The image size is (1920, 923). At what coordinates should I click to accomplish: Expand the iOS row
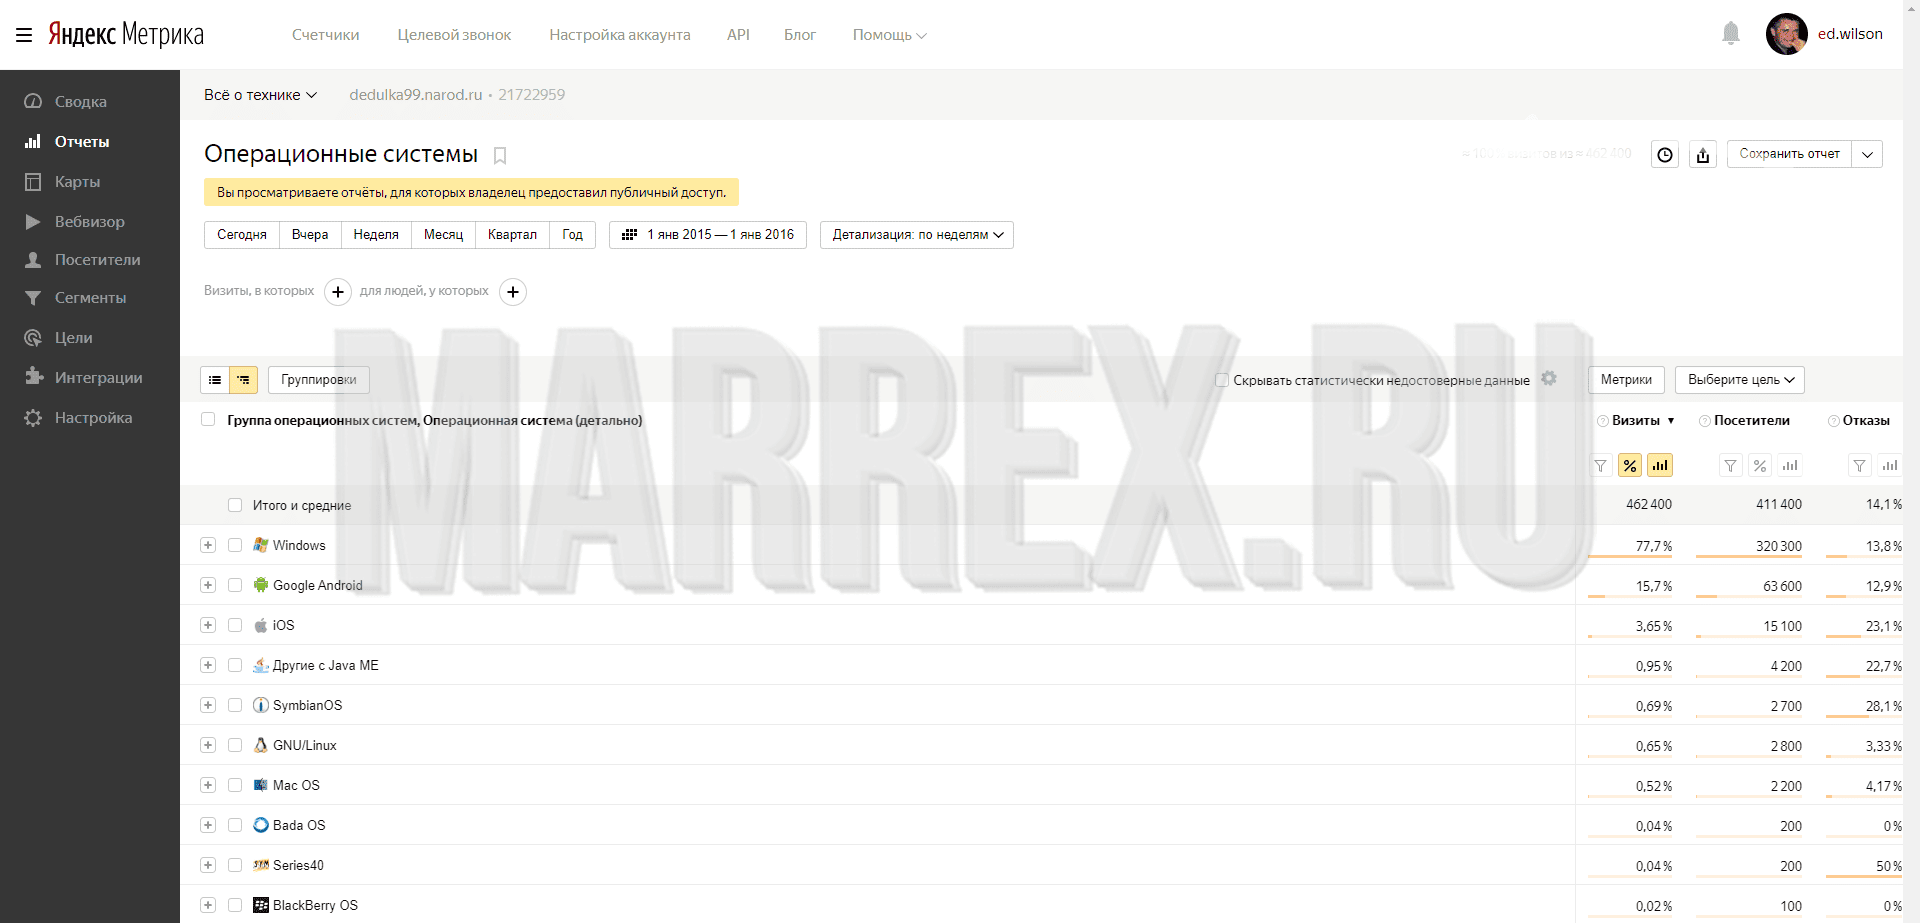[208, 625]
